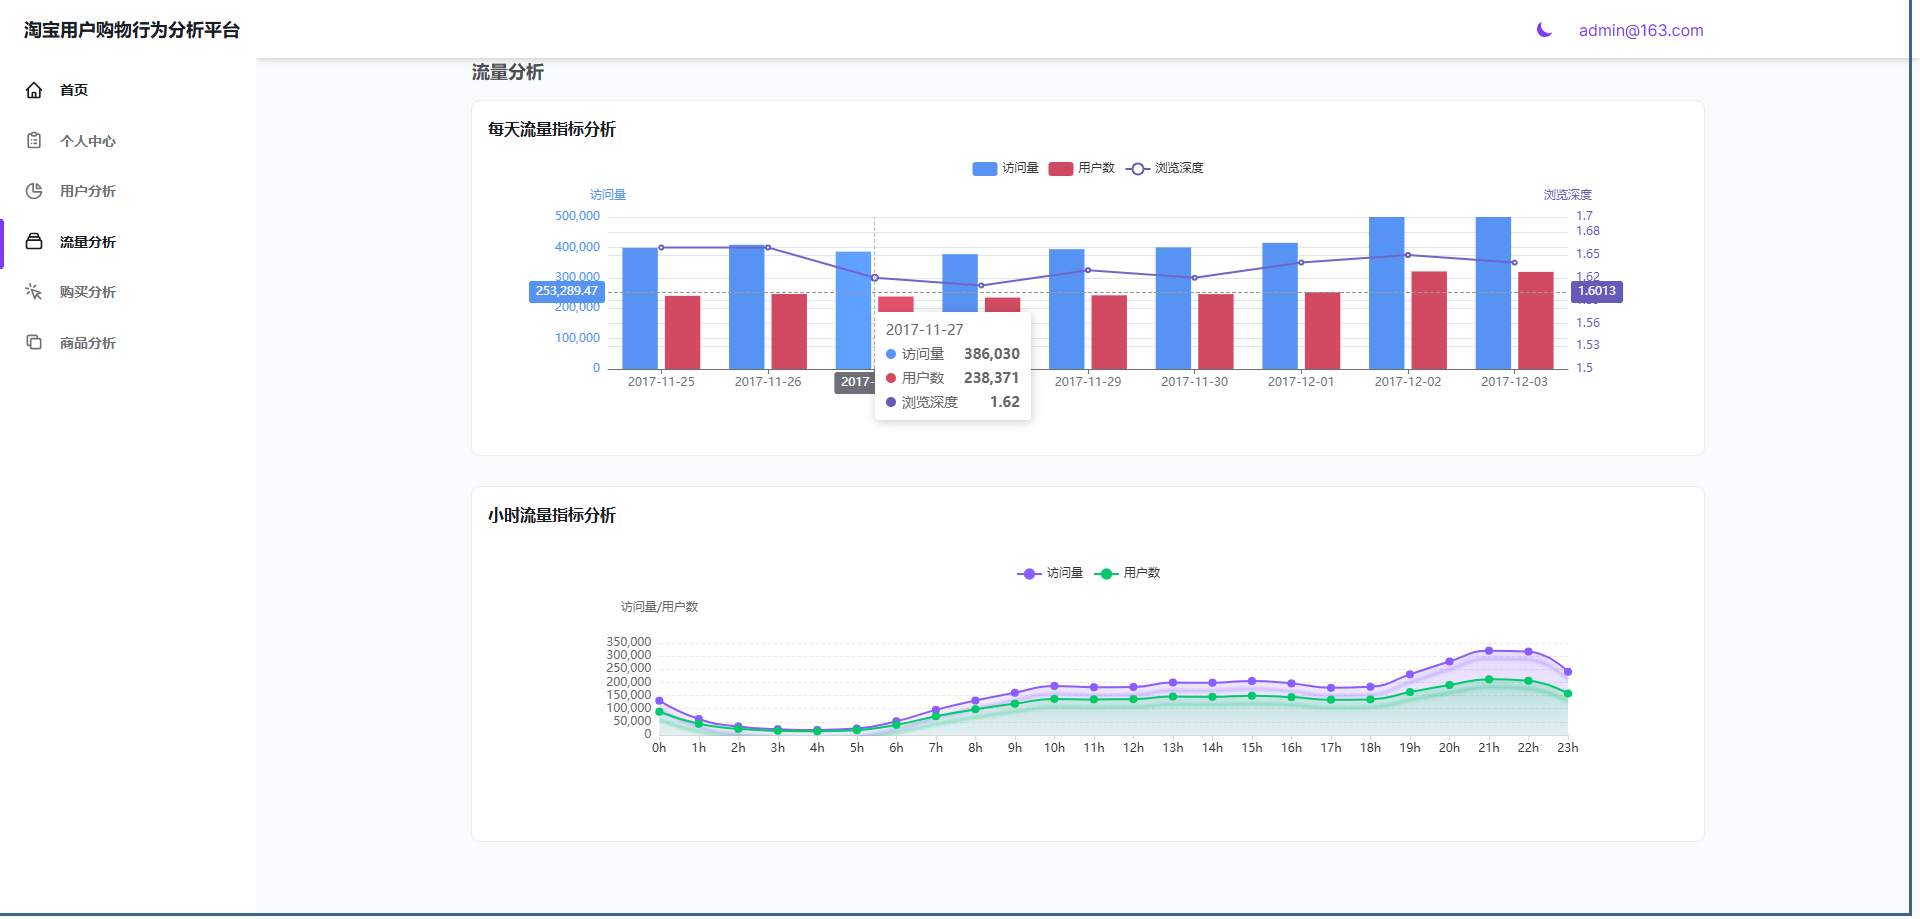Click the 个人中心 clipboard icon

34,141
